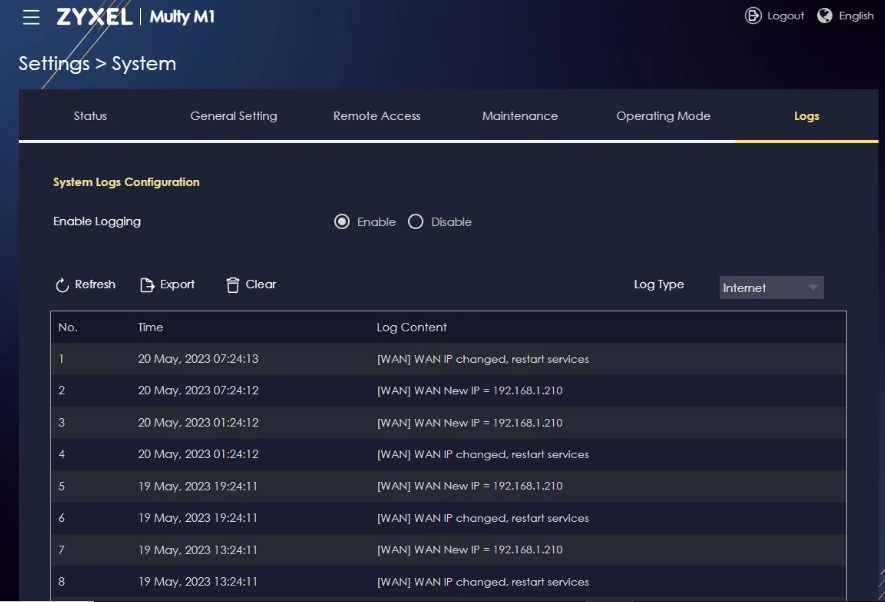Screen dimensions: 885x602
Task: Click the Clear button label
Action: pos(261,284)
